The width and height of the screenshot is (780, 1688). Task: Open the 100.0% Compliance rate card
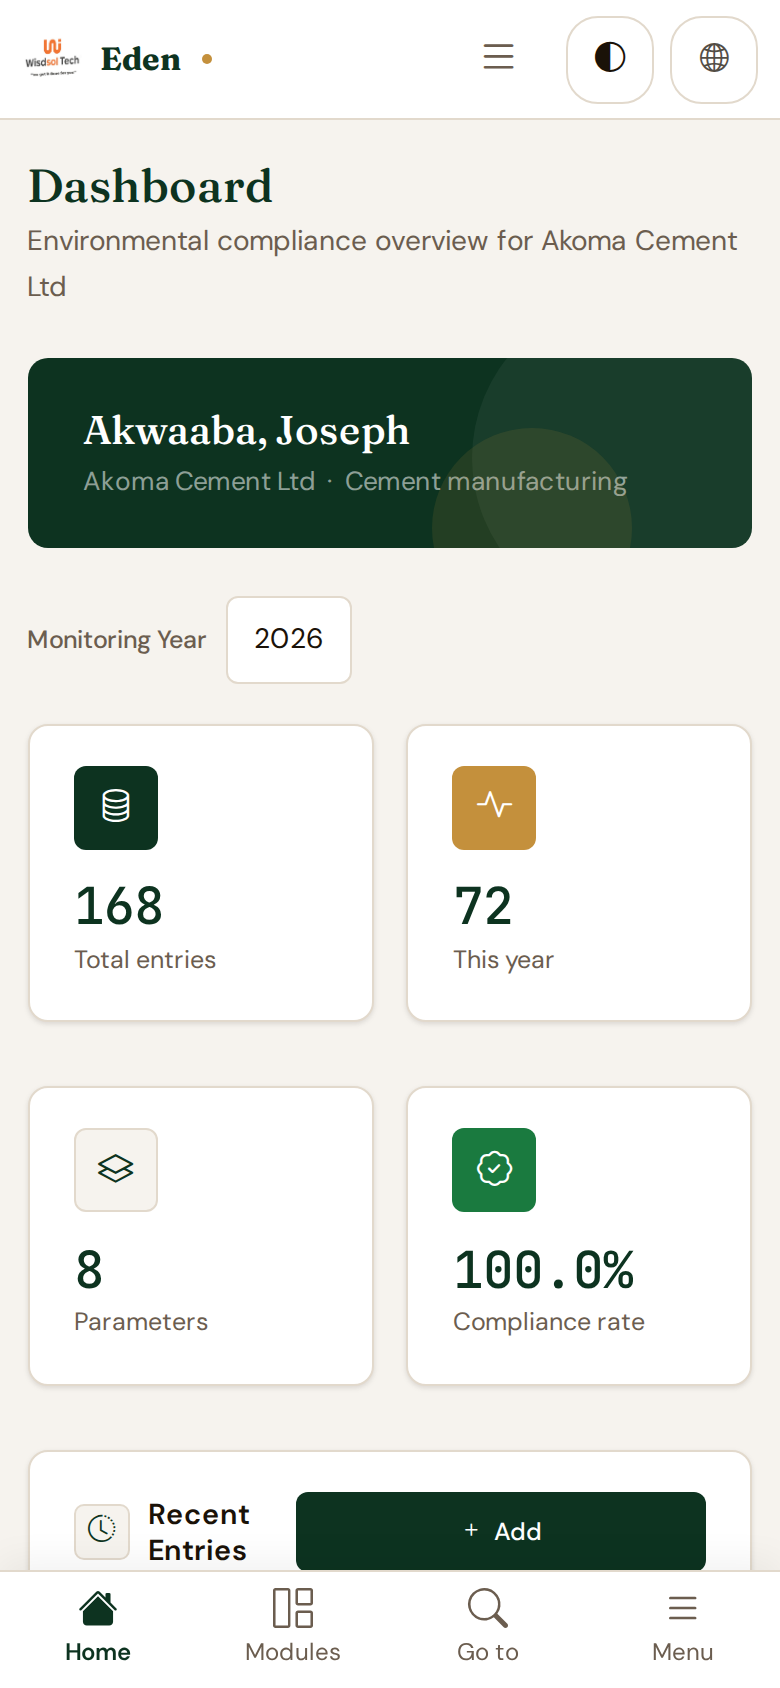pos(579,1236)
